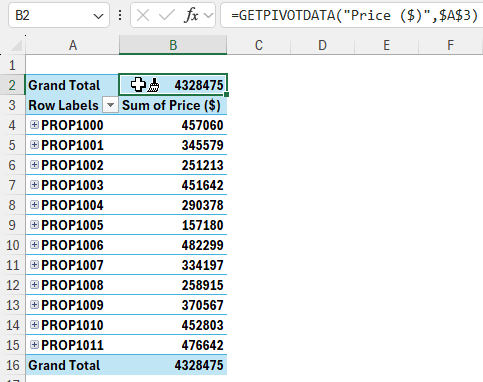The height and width of the screenshot is (382, 483).
Task: Expand the PROP1006 row
Action: (34, 245)
